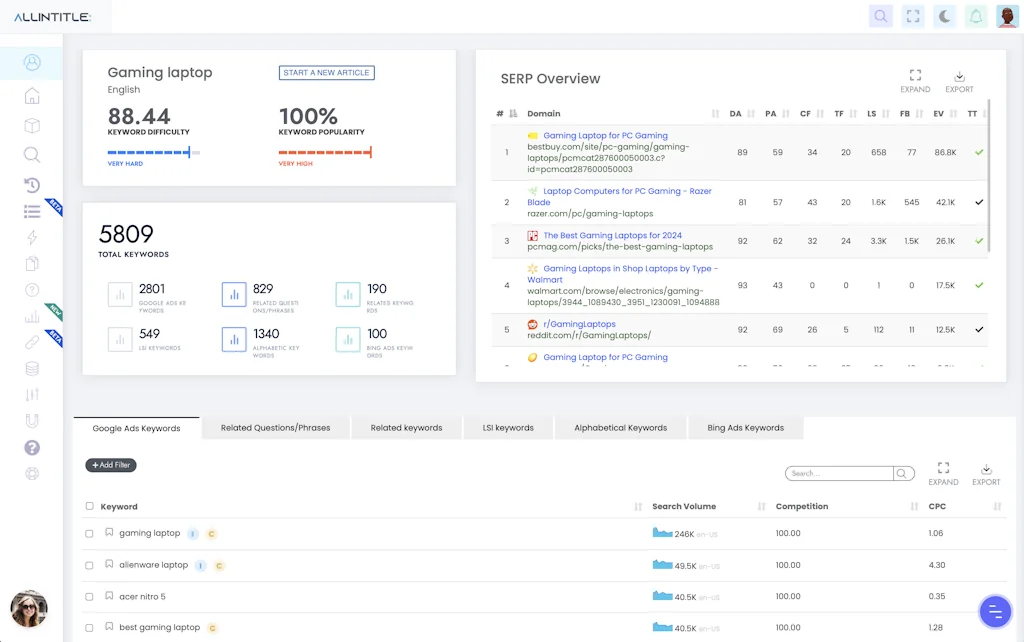Open the history clock icon in sidebar
The image size is (1024, 642).
tap(32, 184)
